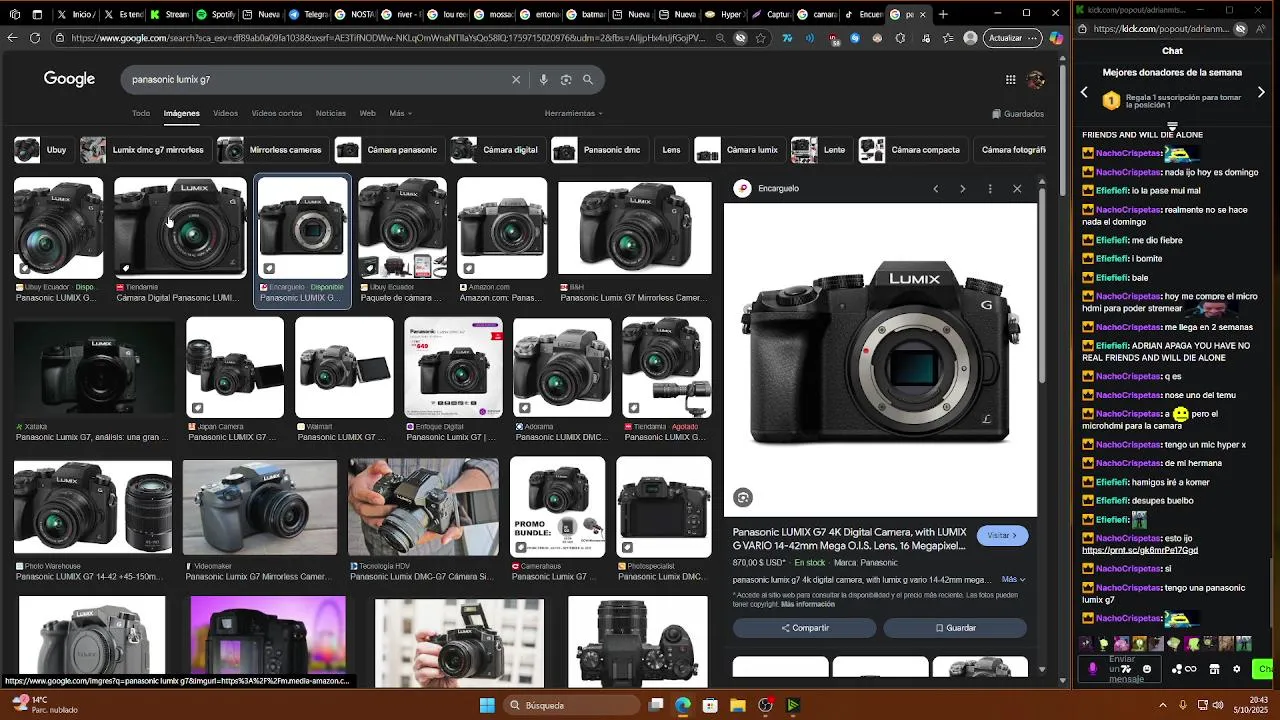Image resolution: width=1280 pixels, height=720 pixels.
Task: Open Google Lens image search icon
Action: click(566, 79)
